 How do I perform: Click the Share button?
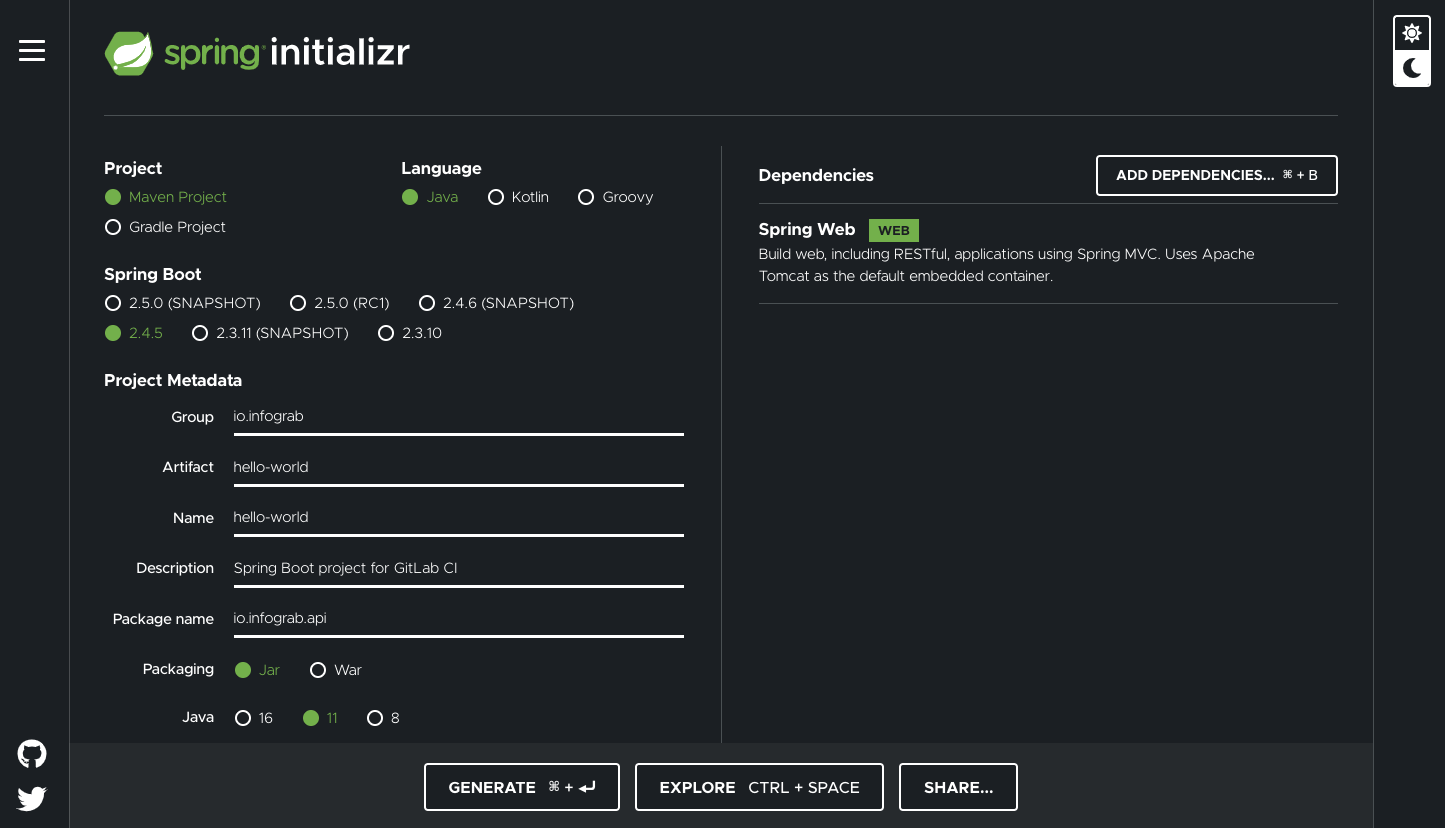point(958,787)
